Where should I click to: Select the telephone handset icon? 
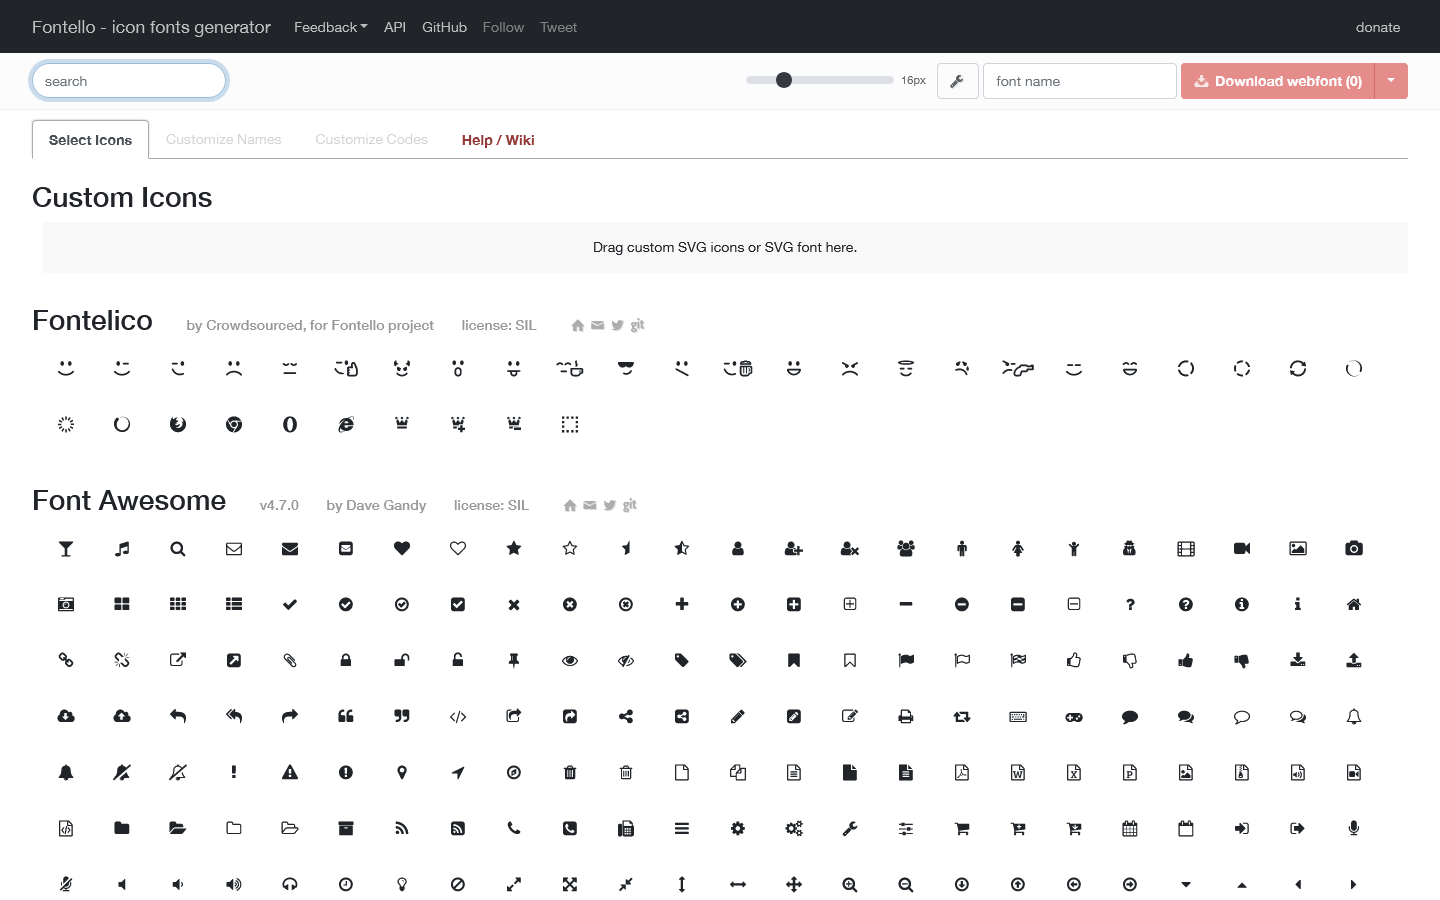click(x=514, y=828)
